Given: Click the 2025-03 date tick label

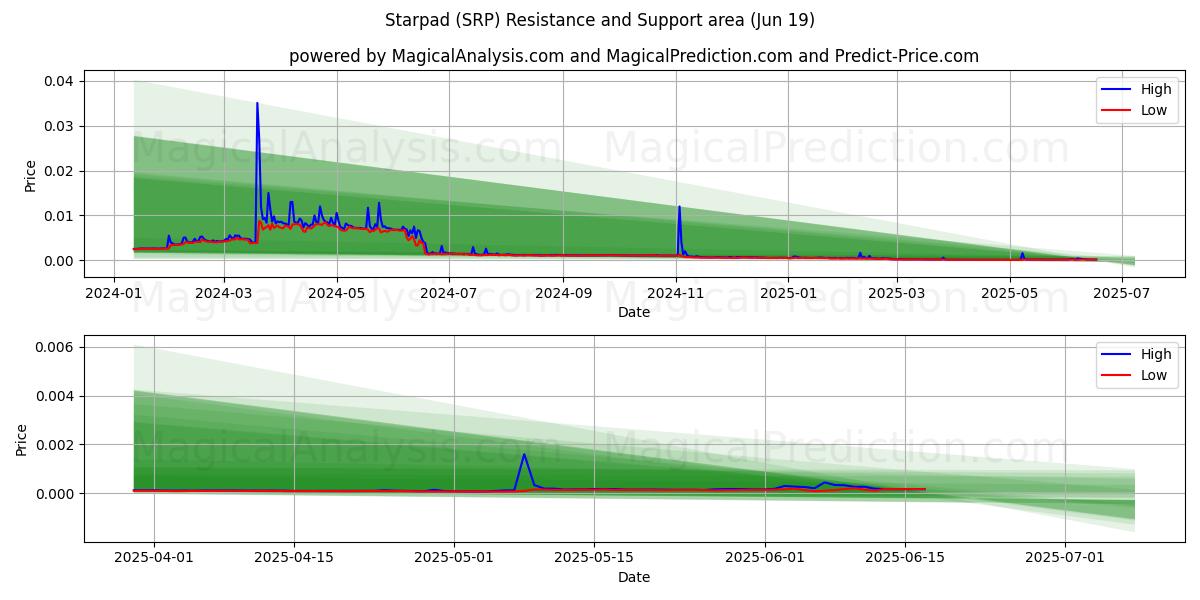Looking at the screenshot, I should tap(897, 293).
